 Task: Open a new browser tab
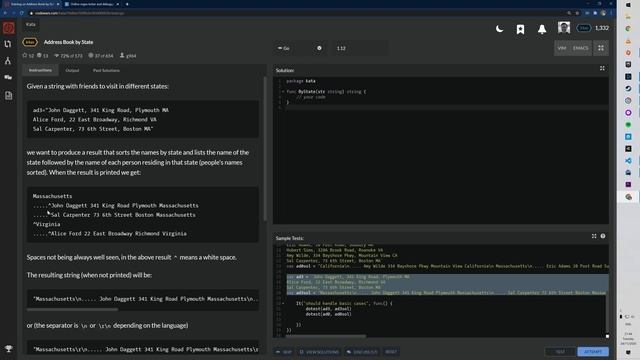click(127, 4)
